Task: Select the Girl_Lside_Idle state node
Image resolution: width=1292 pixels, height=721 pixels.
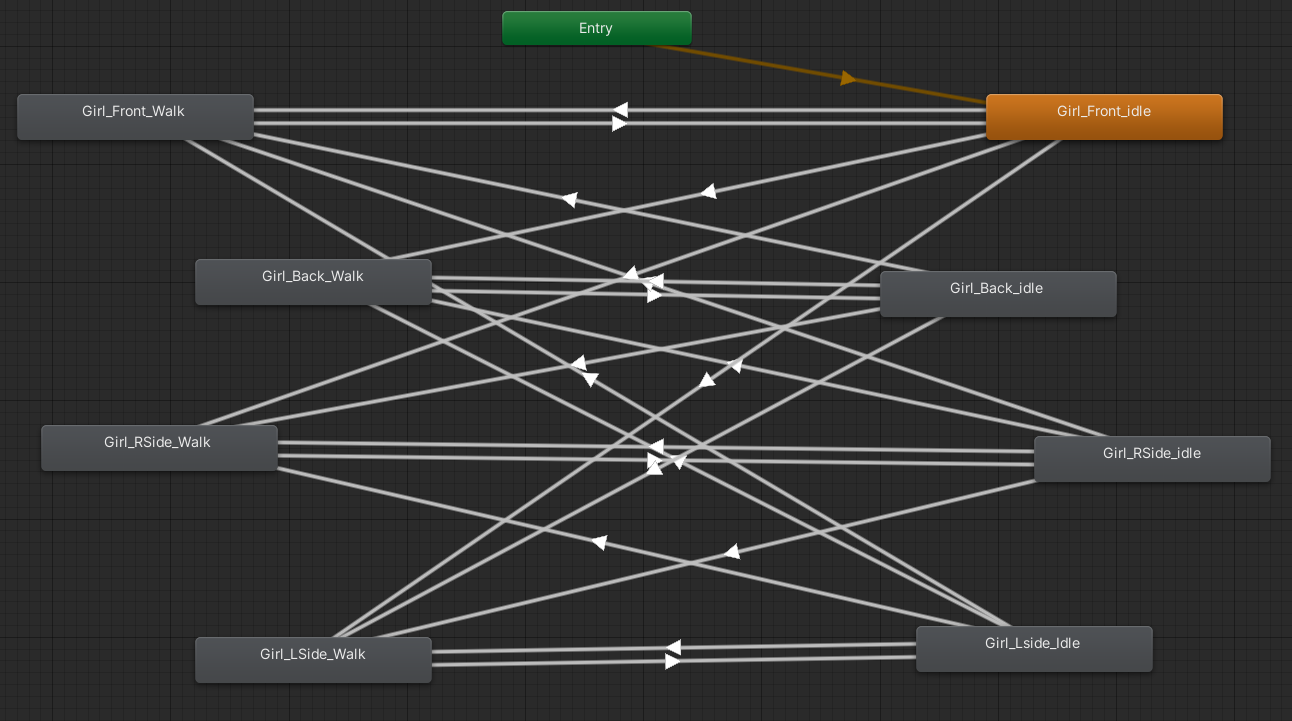Action: [x=1033, y=649]
